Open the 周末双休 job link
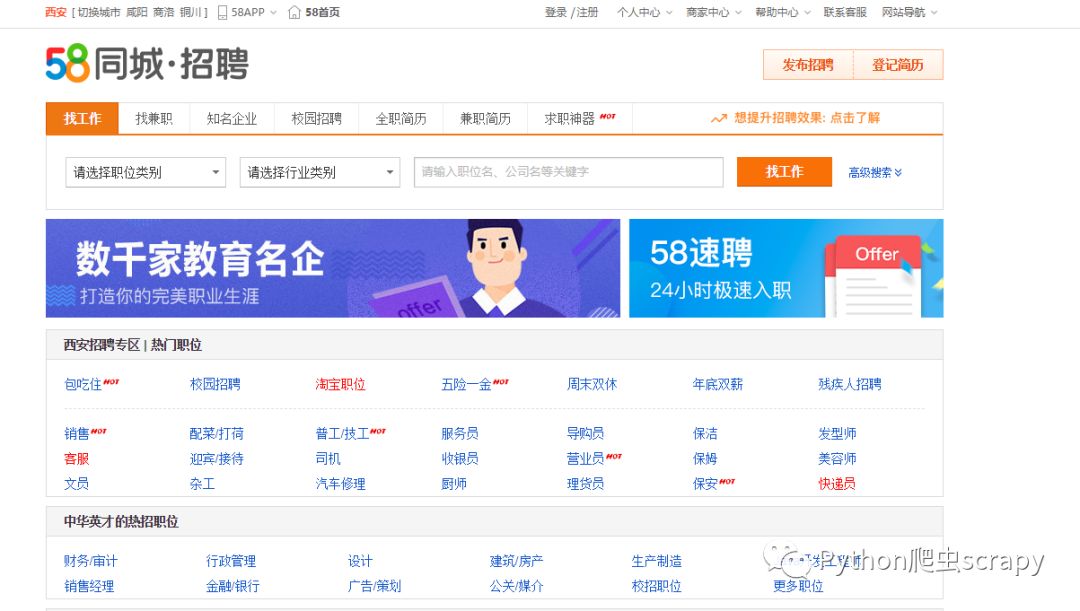This screenshot has height=611, width=1080. point(592,384)
